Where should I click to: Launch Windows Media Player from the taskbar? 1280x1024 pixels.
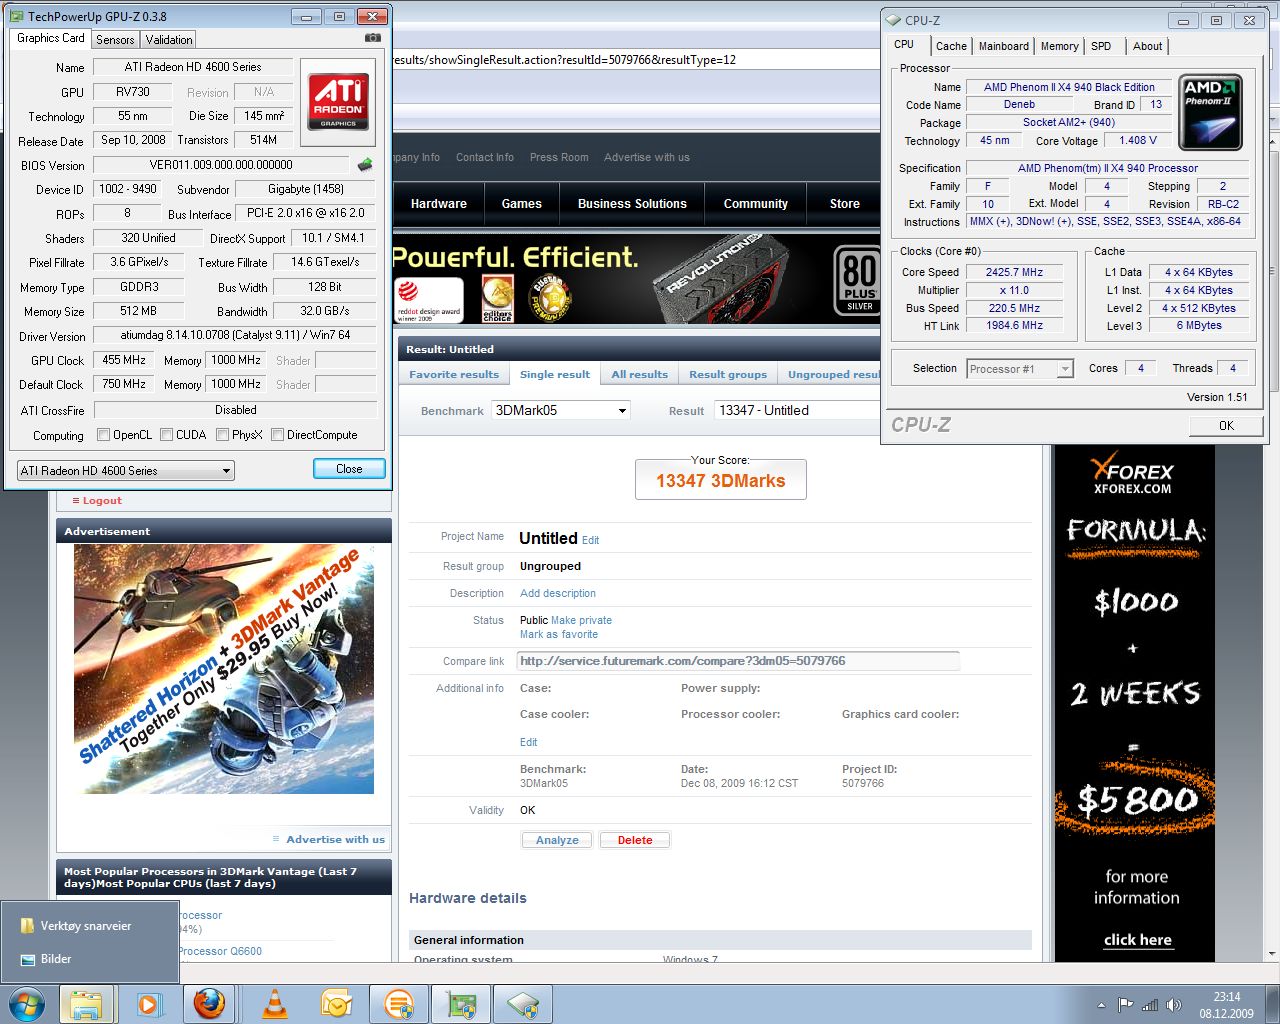tap(149, 1004)
